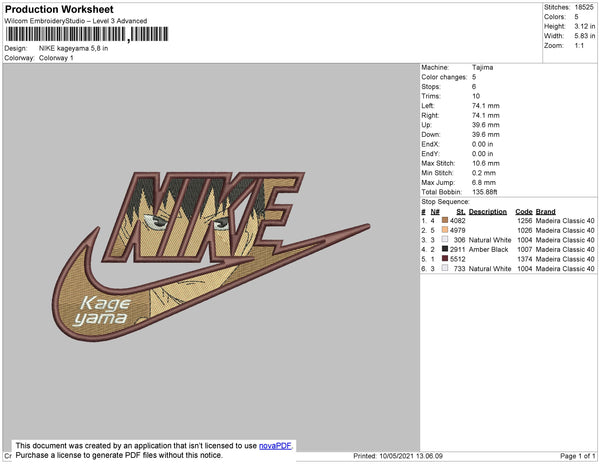This screenshot has height=464, width=600.
Task: Select the 4082 brown color swatch
Action: (x=445, y=220)
